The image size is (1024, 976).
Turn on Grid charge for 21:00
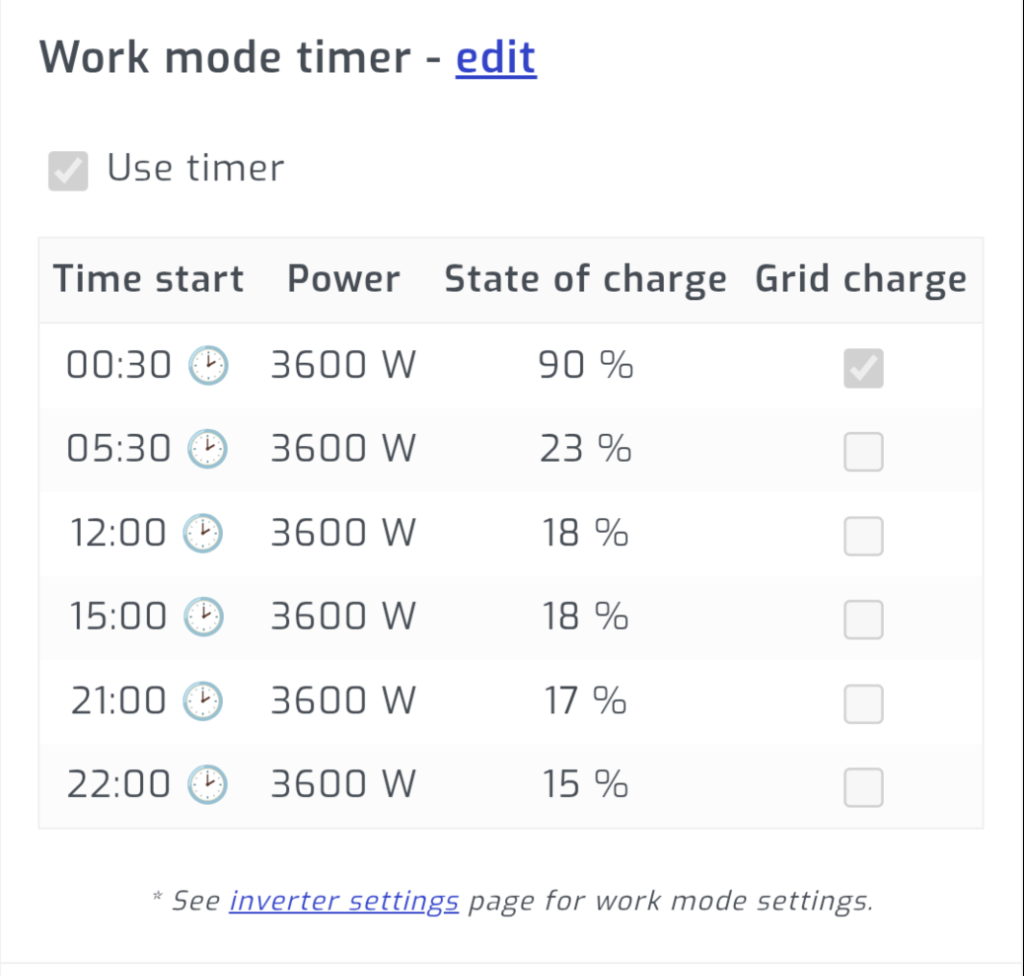pyautogui.click(x=862, y=704)
